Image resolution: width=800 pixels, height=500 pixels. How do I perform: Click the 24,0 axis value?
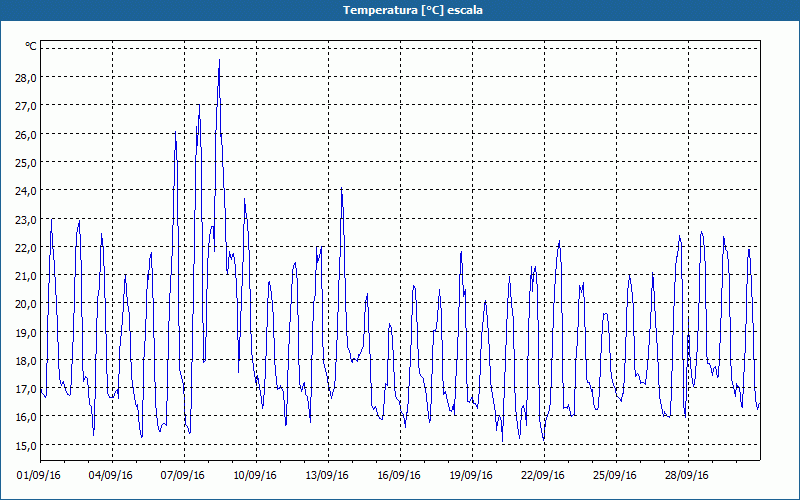(x=27, y=190)
